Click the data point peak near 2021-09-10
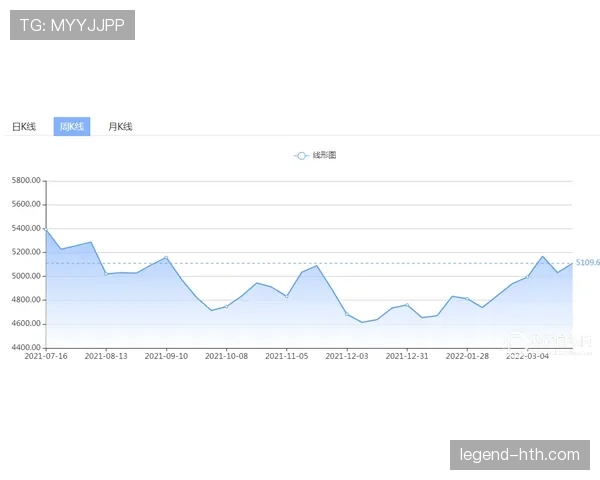The width and height of the screenshot is (600, 480). point(166,258)
